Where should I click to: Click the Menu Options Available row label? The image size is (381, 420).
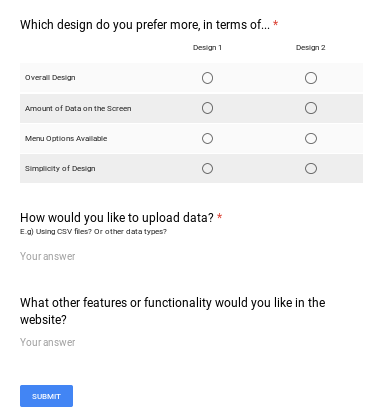[x=66, y=138]
